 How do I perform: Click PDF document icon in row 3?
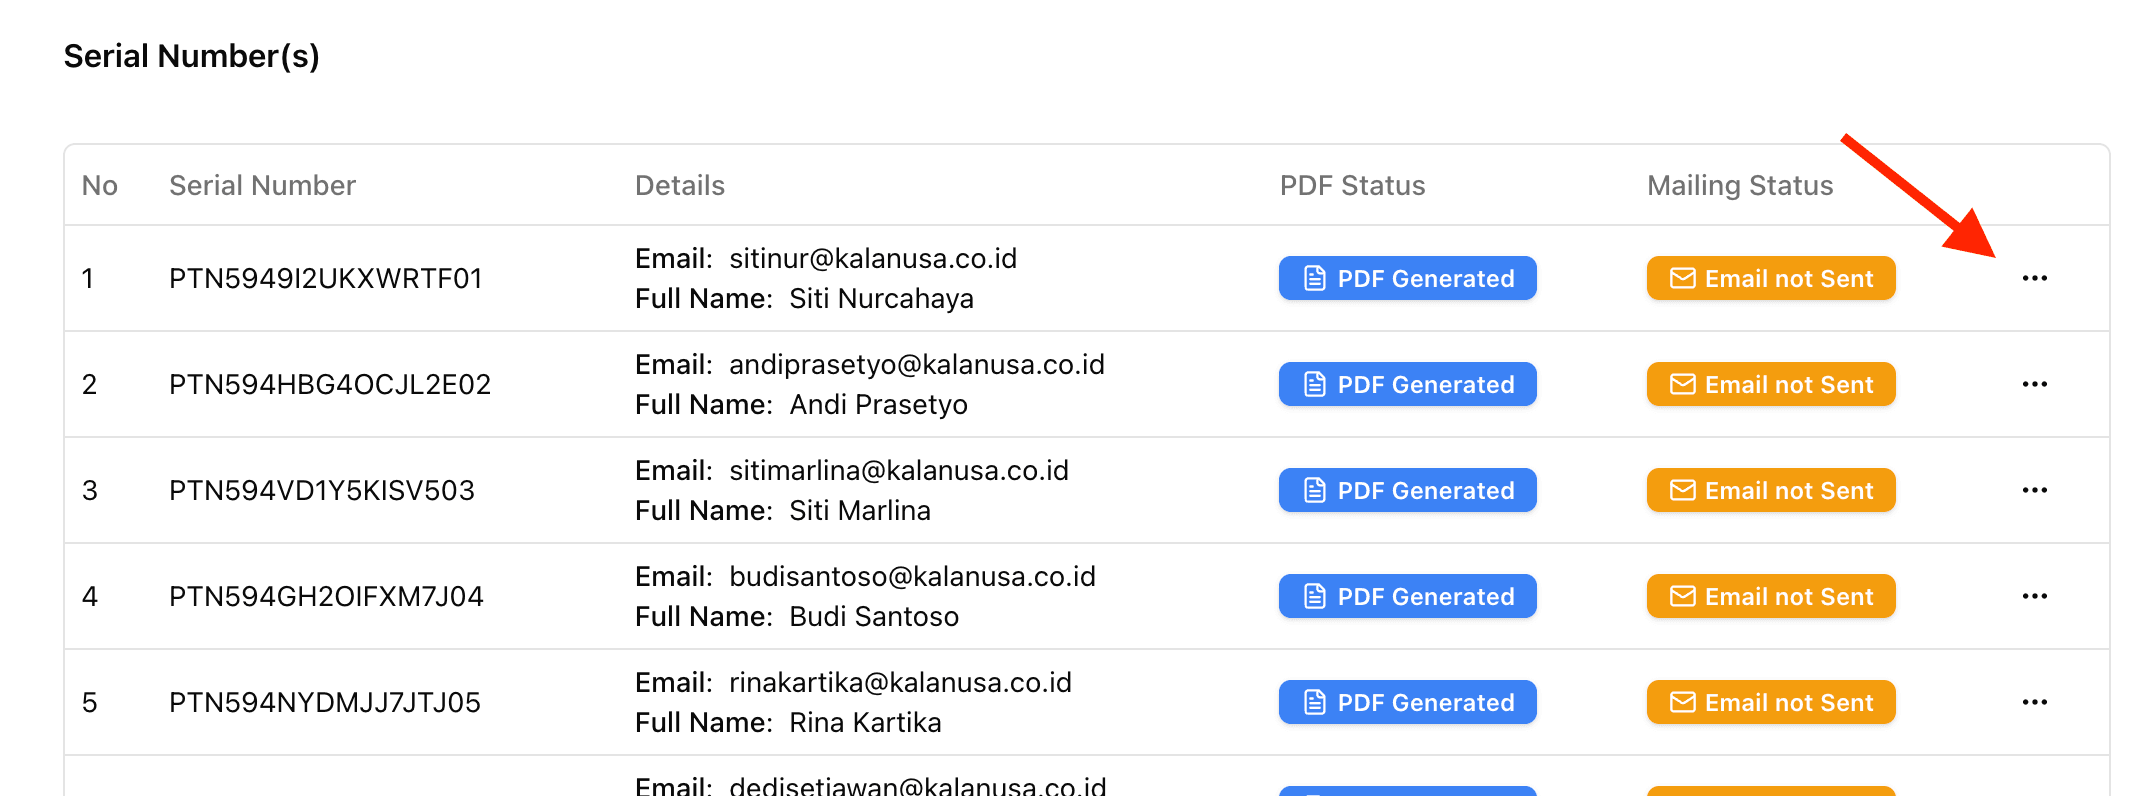(1315, 490)
